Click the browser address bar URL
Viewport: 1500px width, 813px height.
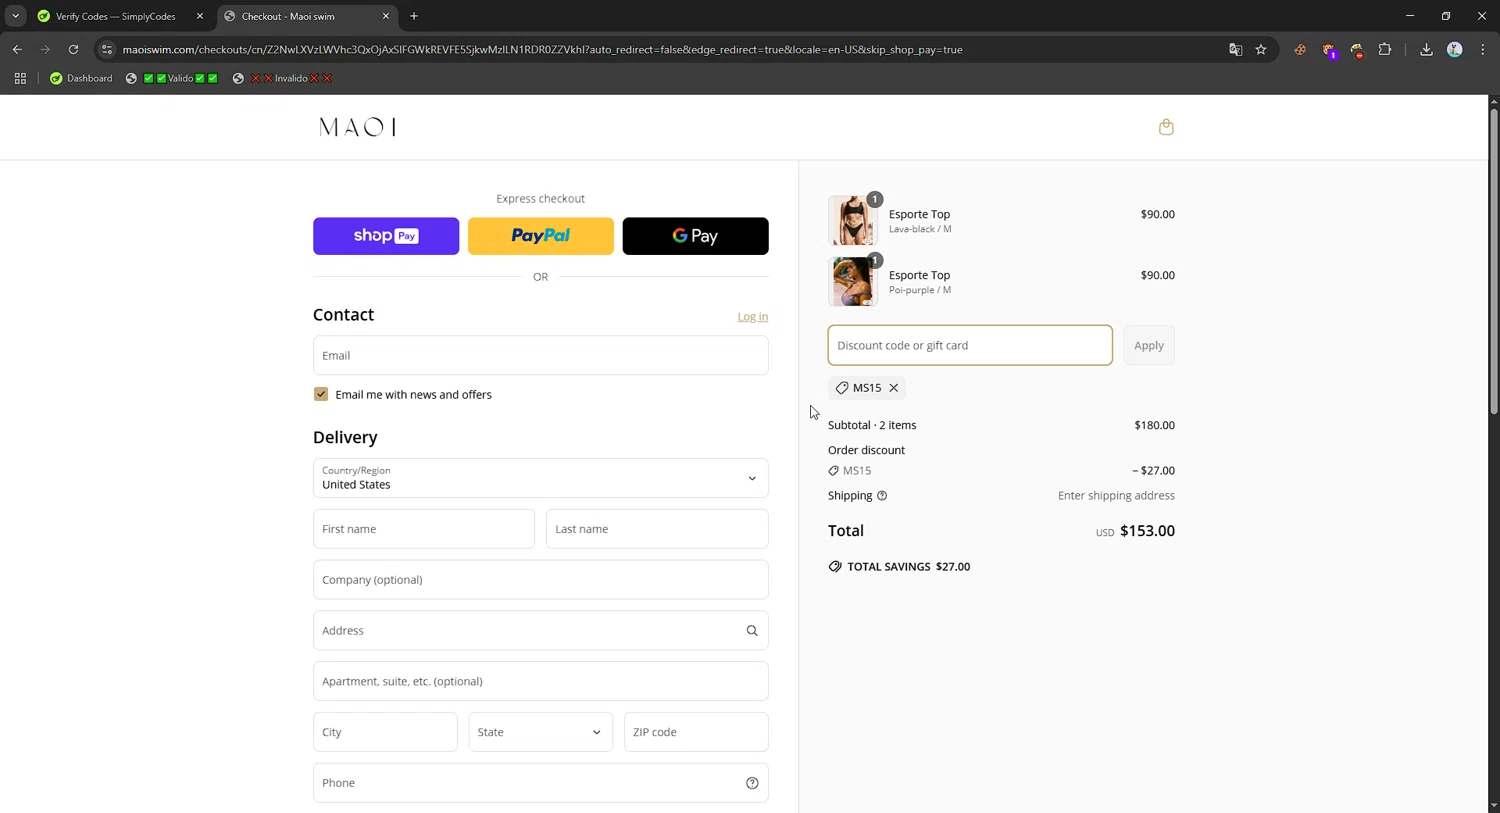(x=542, y=49)
